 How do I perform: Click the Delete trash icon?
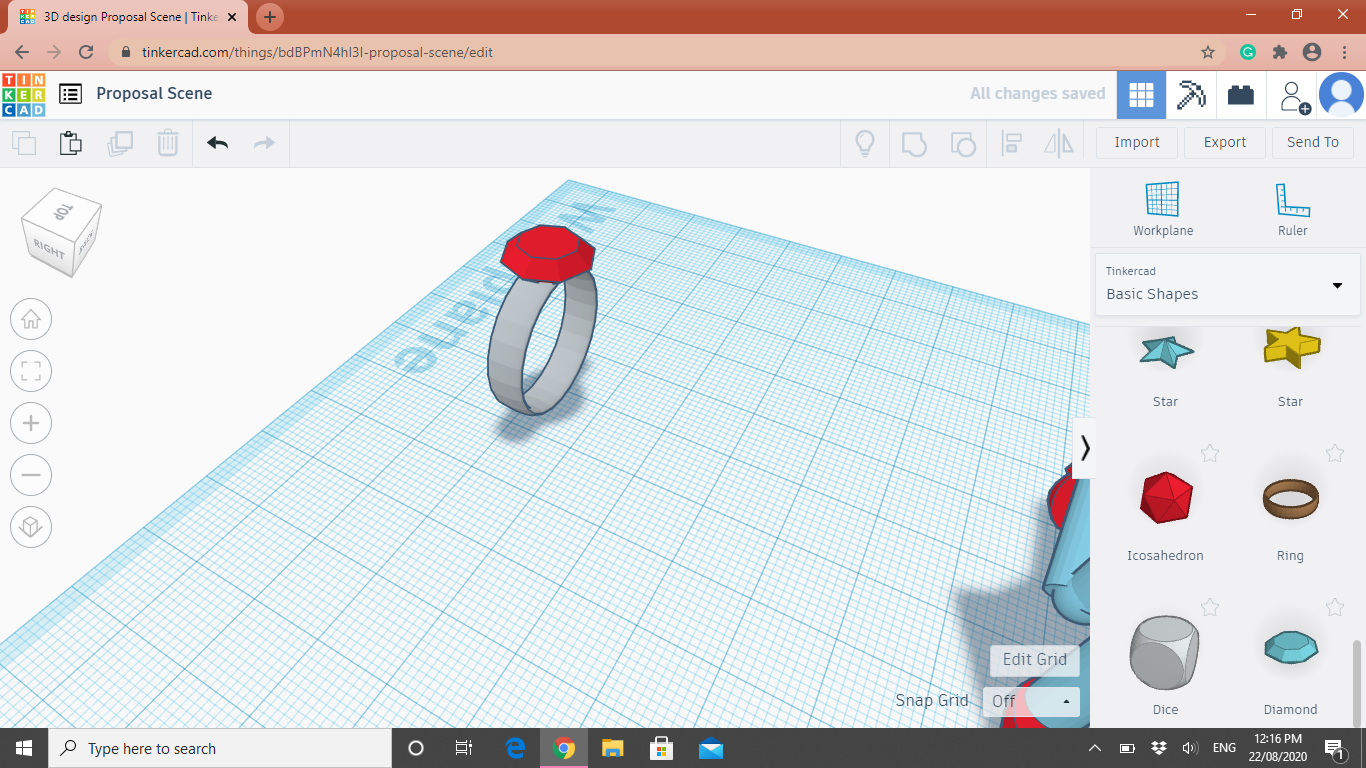(x=168, y=143)
